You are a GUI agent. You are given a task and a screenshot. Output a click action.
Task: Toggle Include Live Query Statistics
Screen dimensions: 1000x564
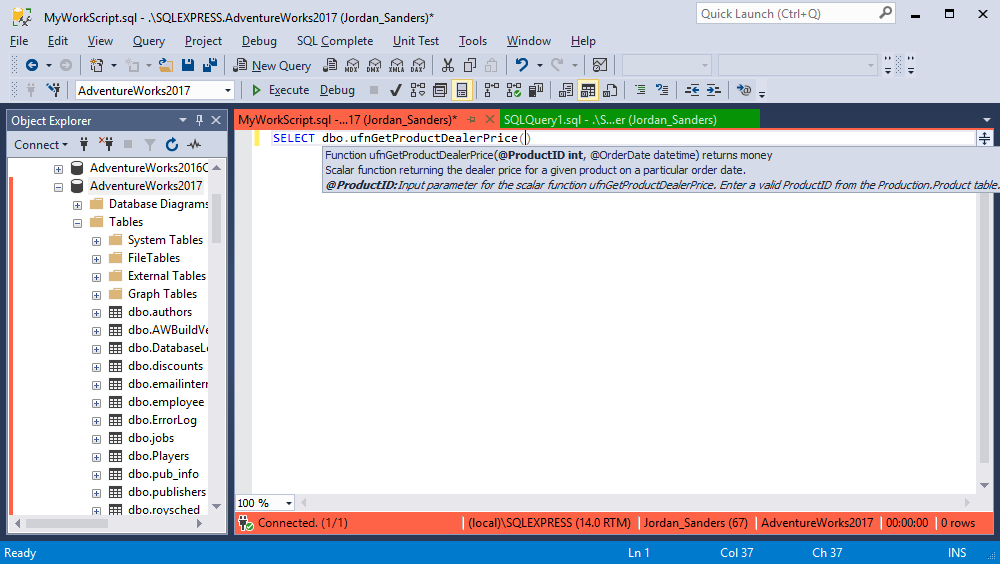pyautogui.click(x=514, y=90)
